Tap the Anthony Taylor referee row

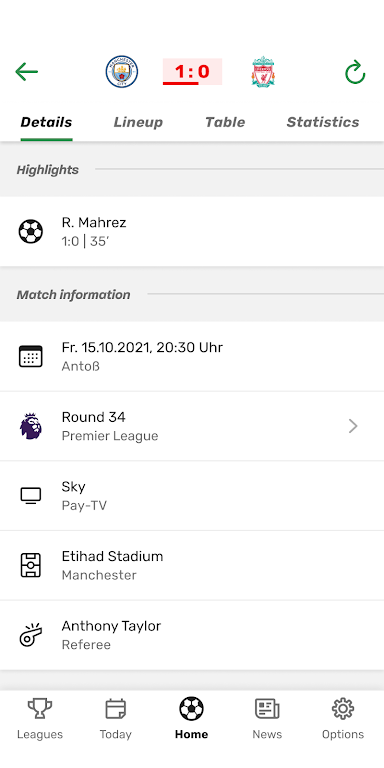(x=192, y=635)
